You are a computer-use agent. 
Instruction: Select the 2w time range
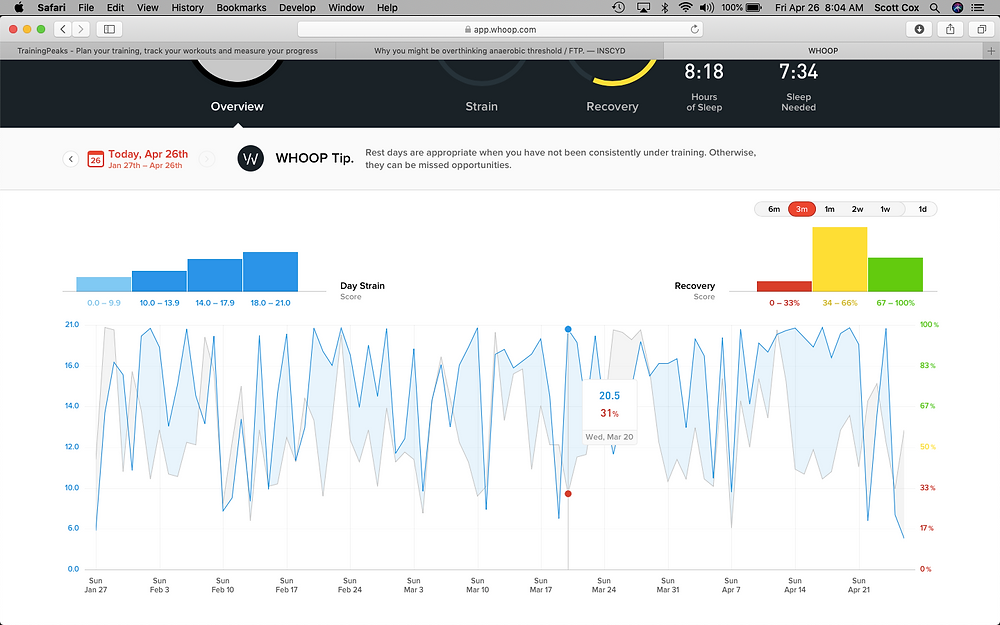[x=857, y=209]
